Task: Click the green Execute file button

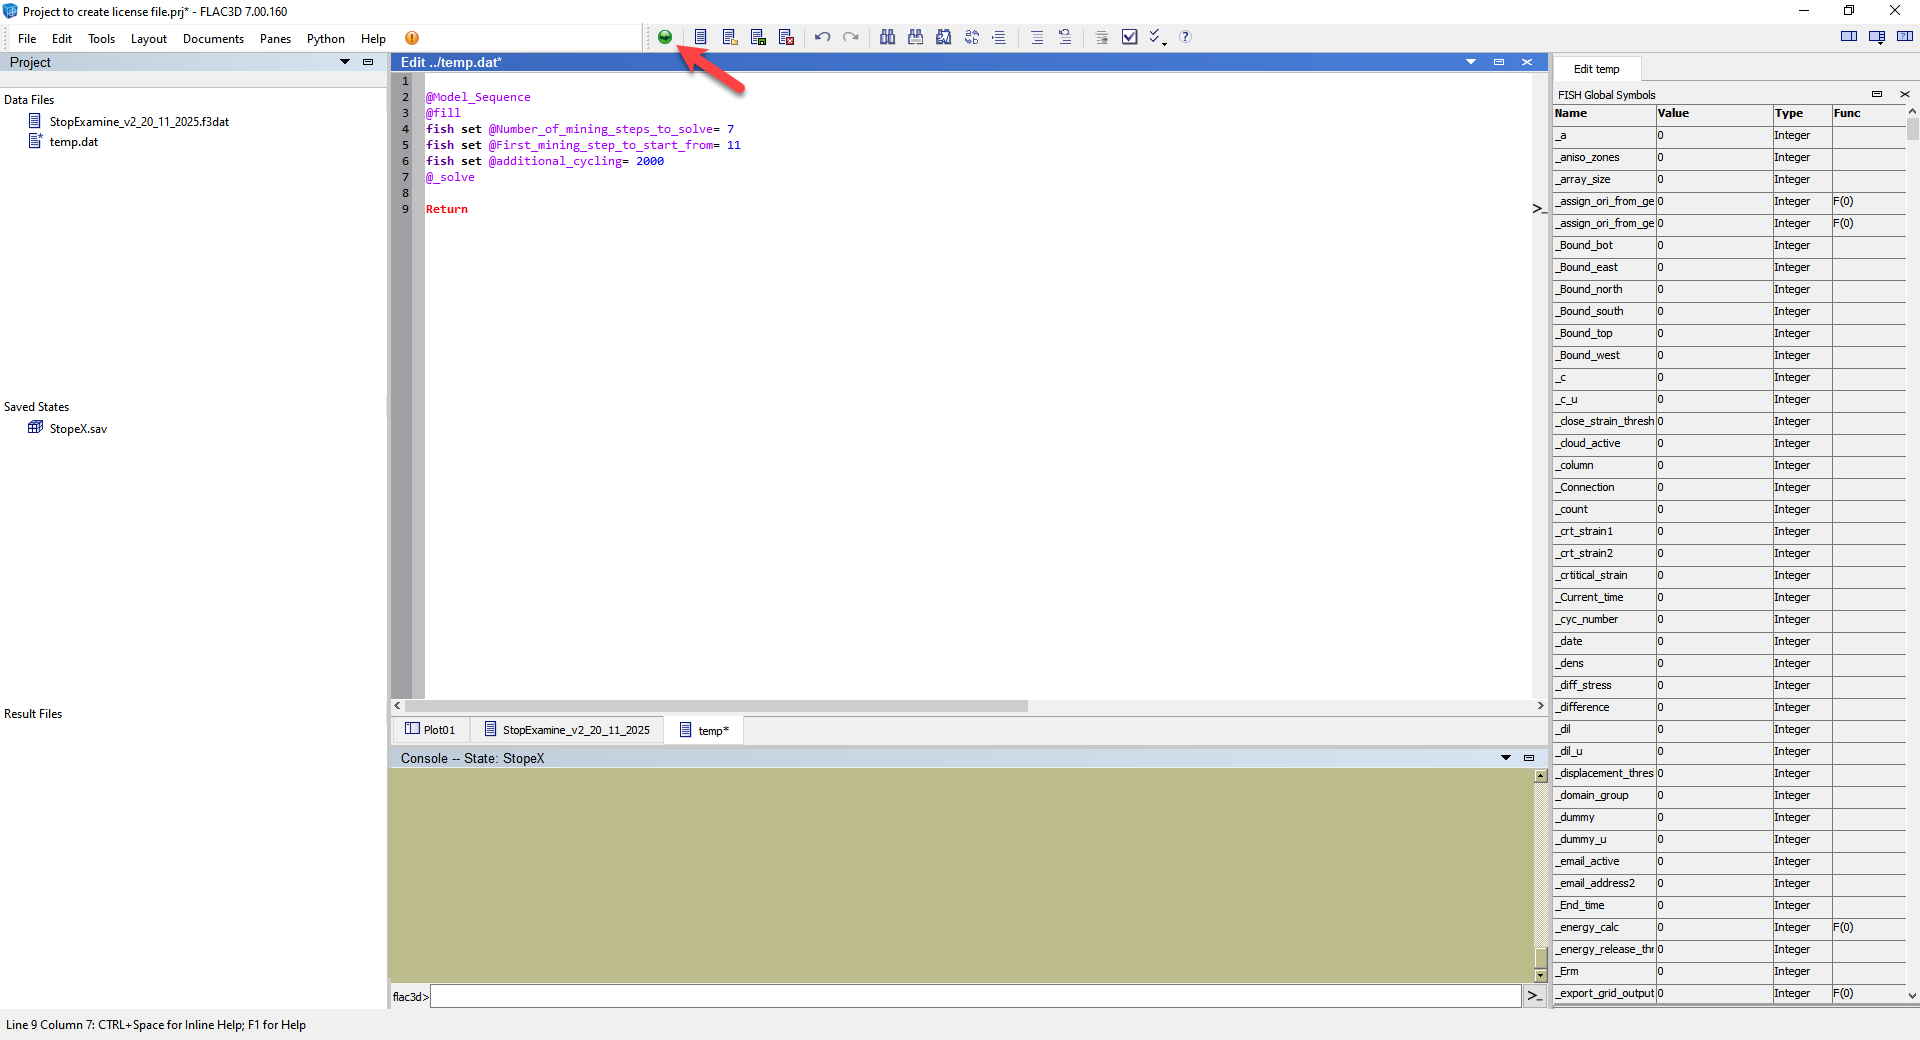Action: click(x=665, y=37)
